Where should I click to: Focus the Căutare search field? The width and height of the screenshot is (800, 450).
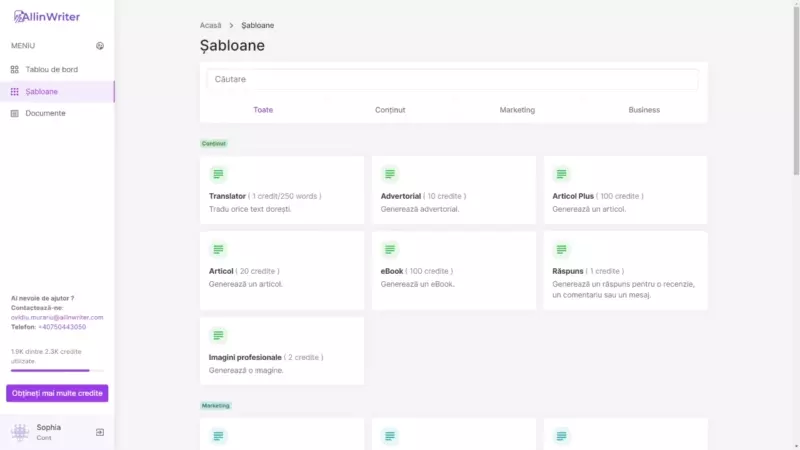click(x=452, y=79)
